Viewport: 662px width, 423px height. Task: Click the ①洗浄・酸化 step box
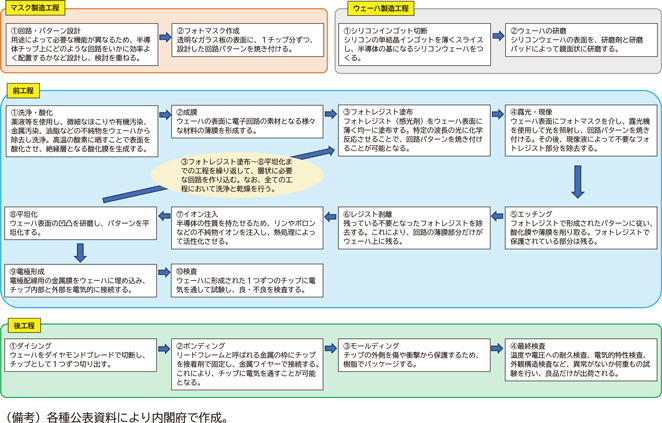82,131
